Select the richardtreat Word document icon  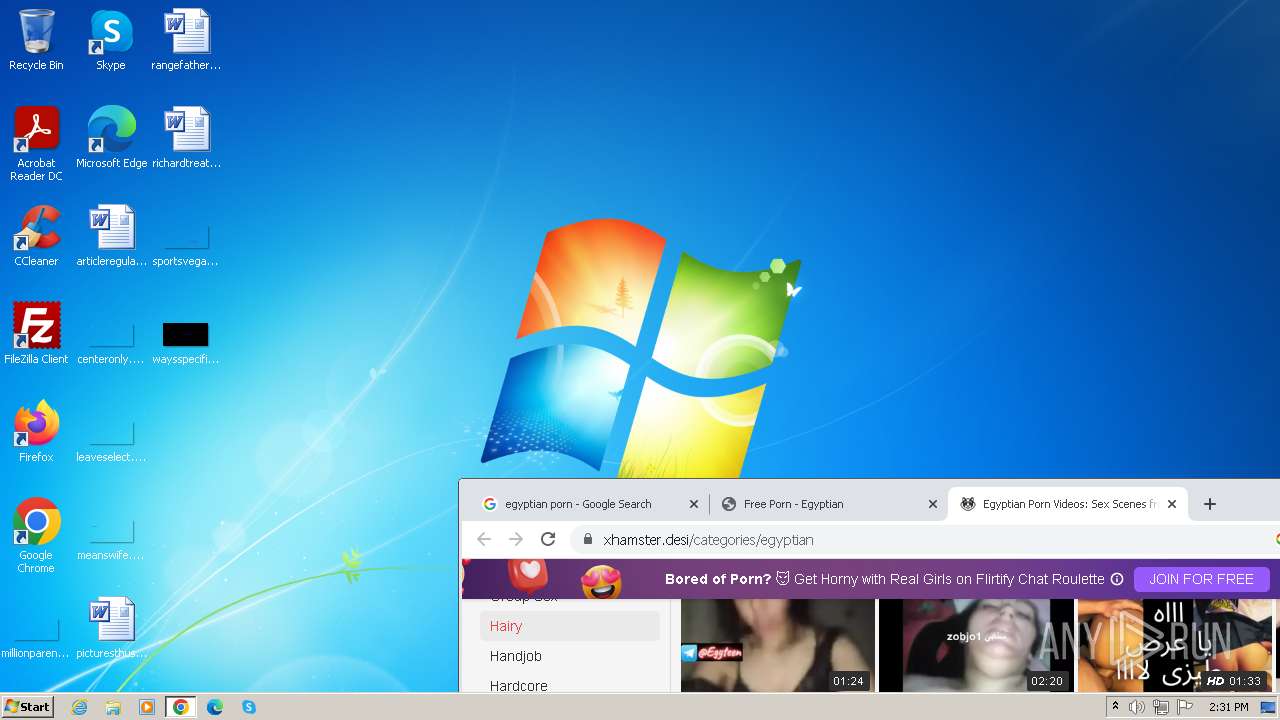pos(186,137)
